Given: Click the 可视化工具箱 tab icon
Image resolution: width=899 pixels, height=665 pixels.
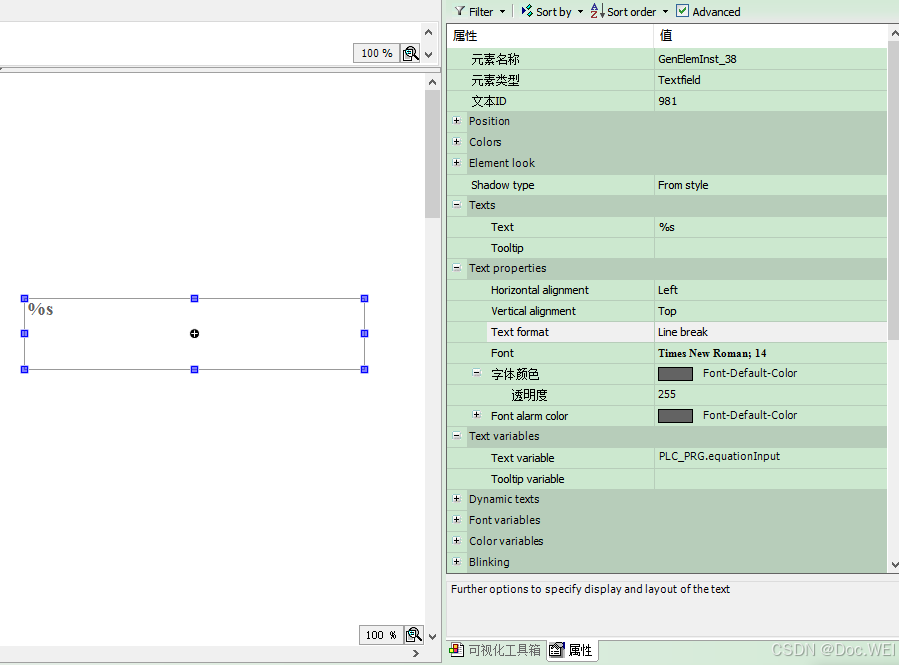Looking at the screenshot, I should pos(457,650).
